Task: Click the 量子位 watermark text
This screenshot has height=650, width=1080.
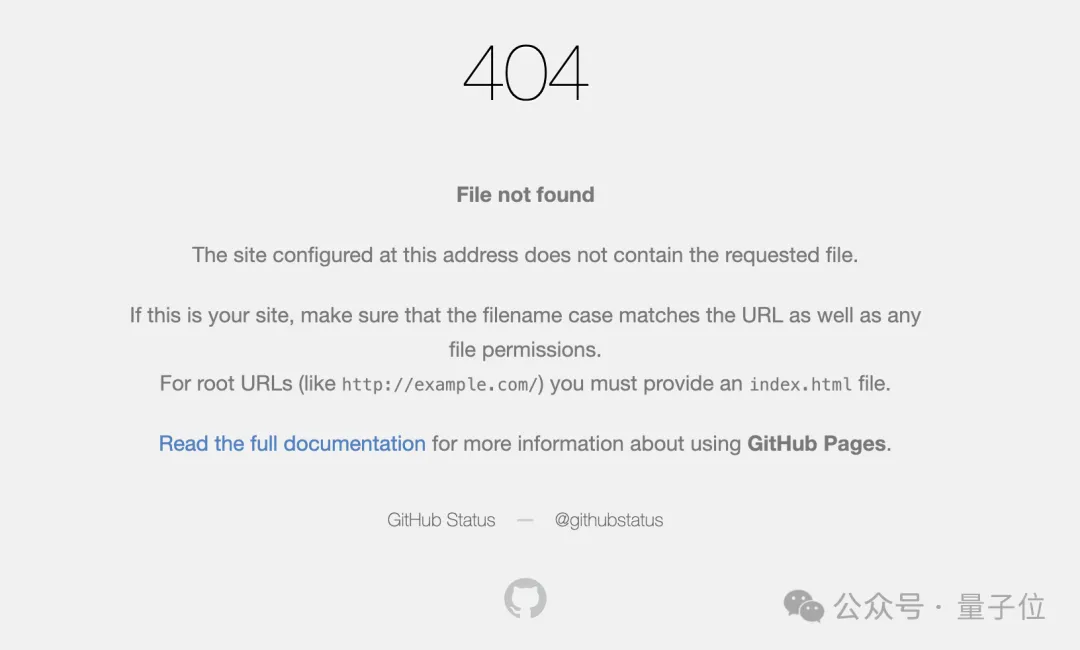Action: pyautogui.click(x=1001, y=606)
